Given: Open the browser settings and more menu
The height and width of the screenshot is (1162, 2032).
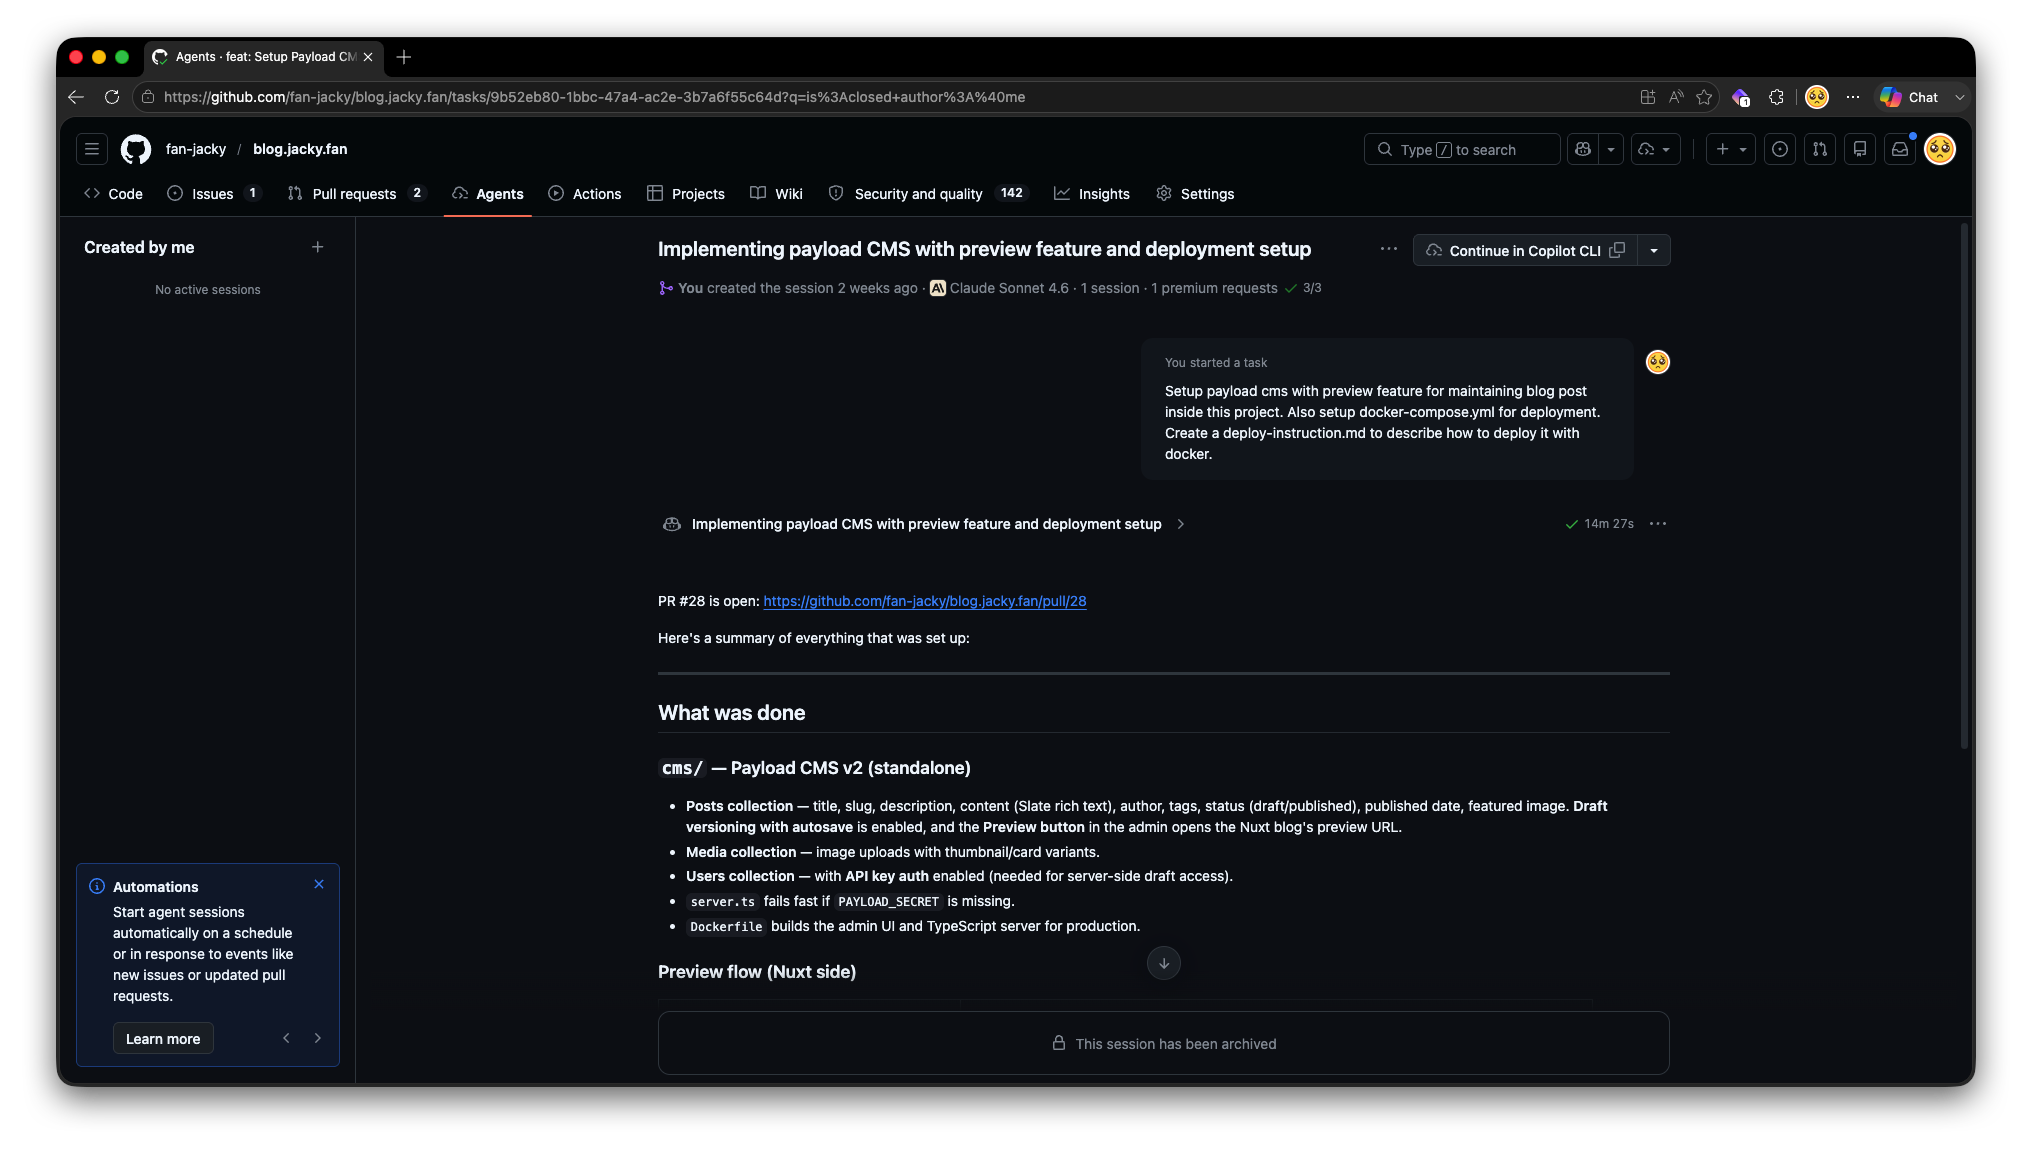Looking at the screenshot, I should point(1853,97).
